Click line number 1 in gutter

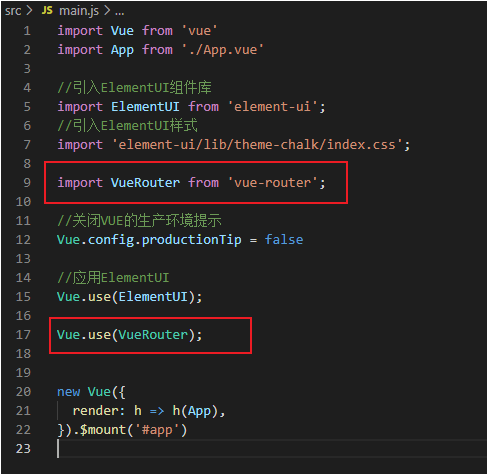click(x=27, y=31)
